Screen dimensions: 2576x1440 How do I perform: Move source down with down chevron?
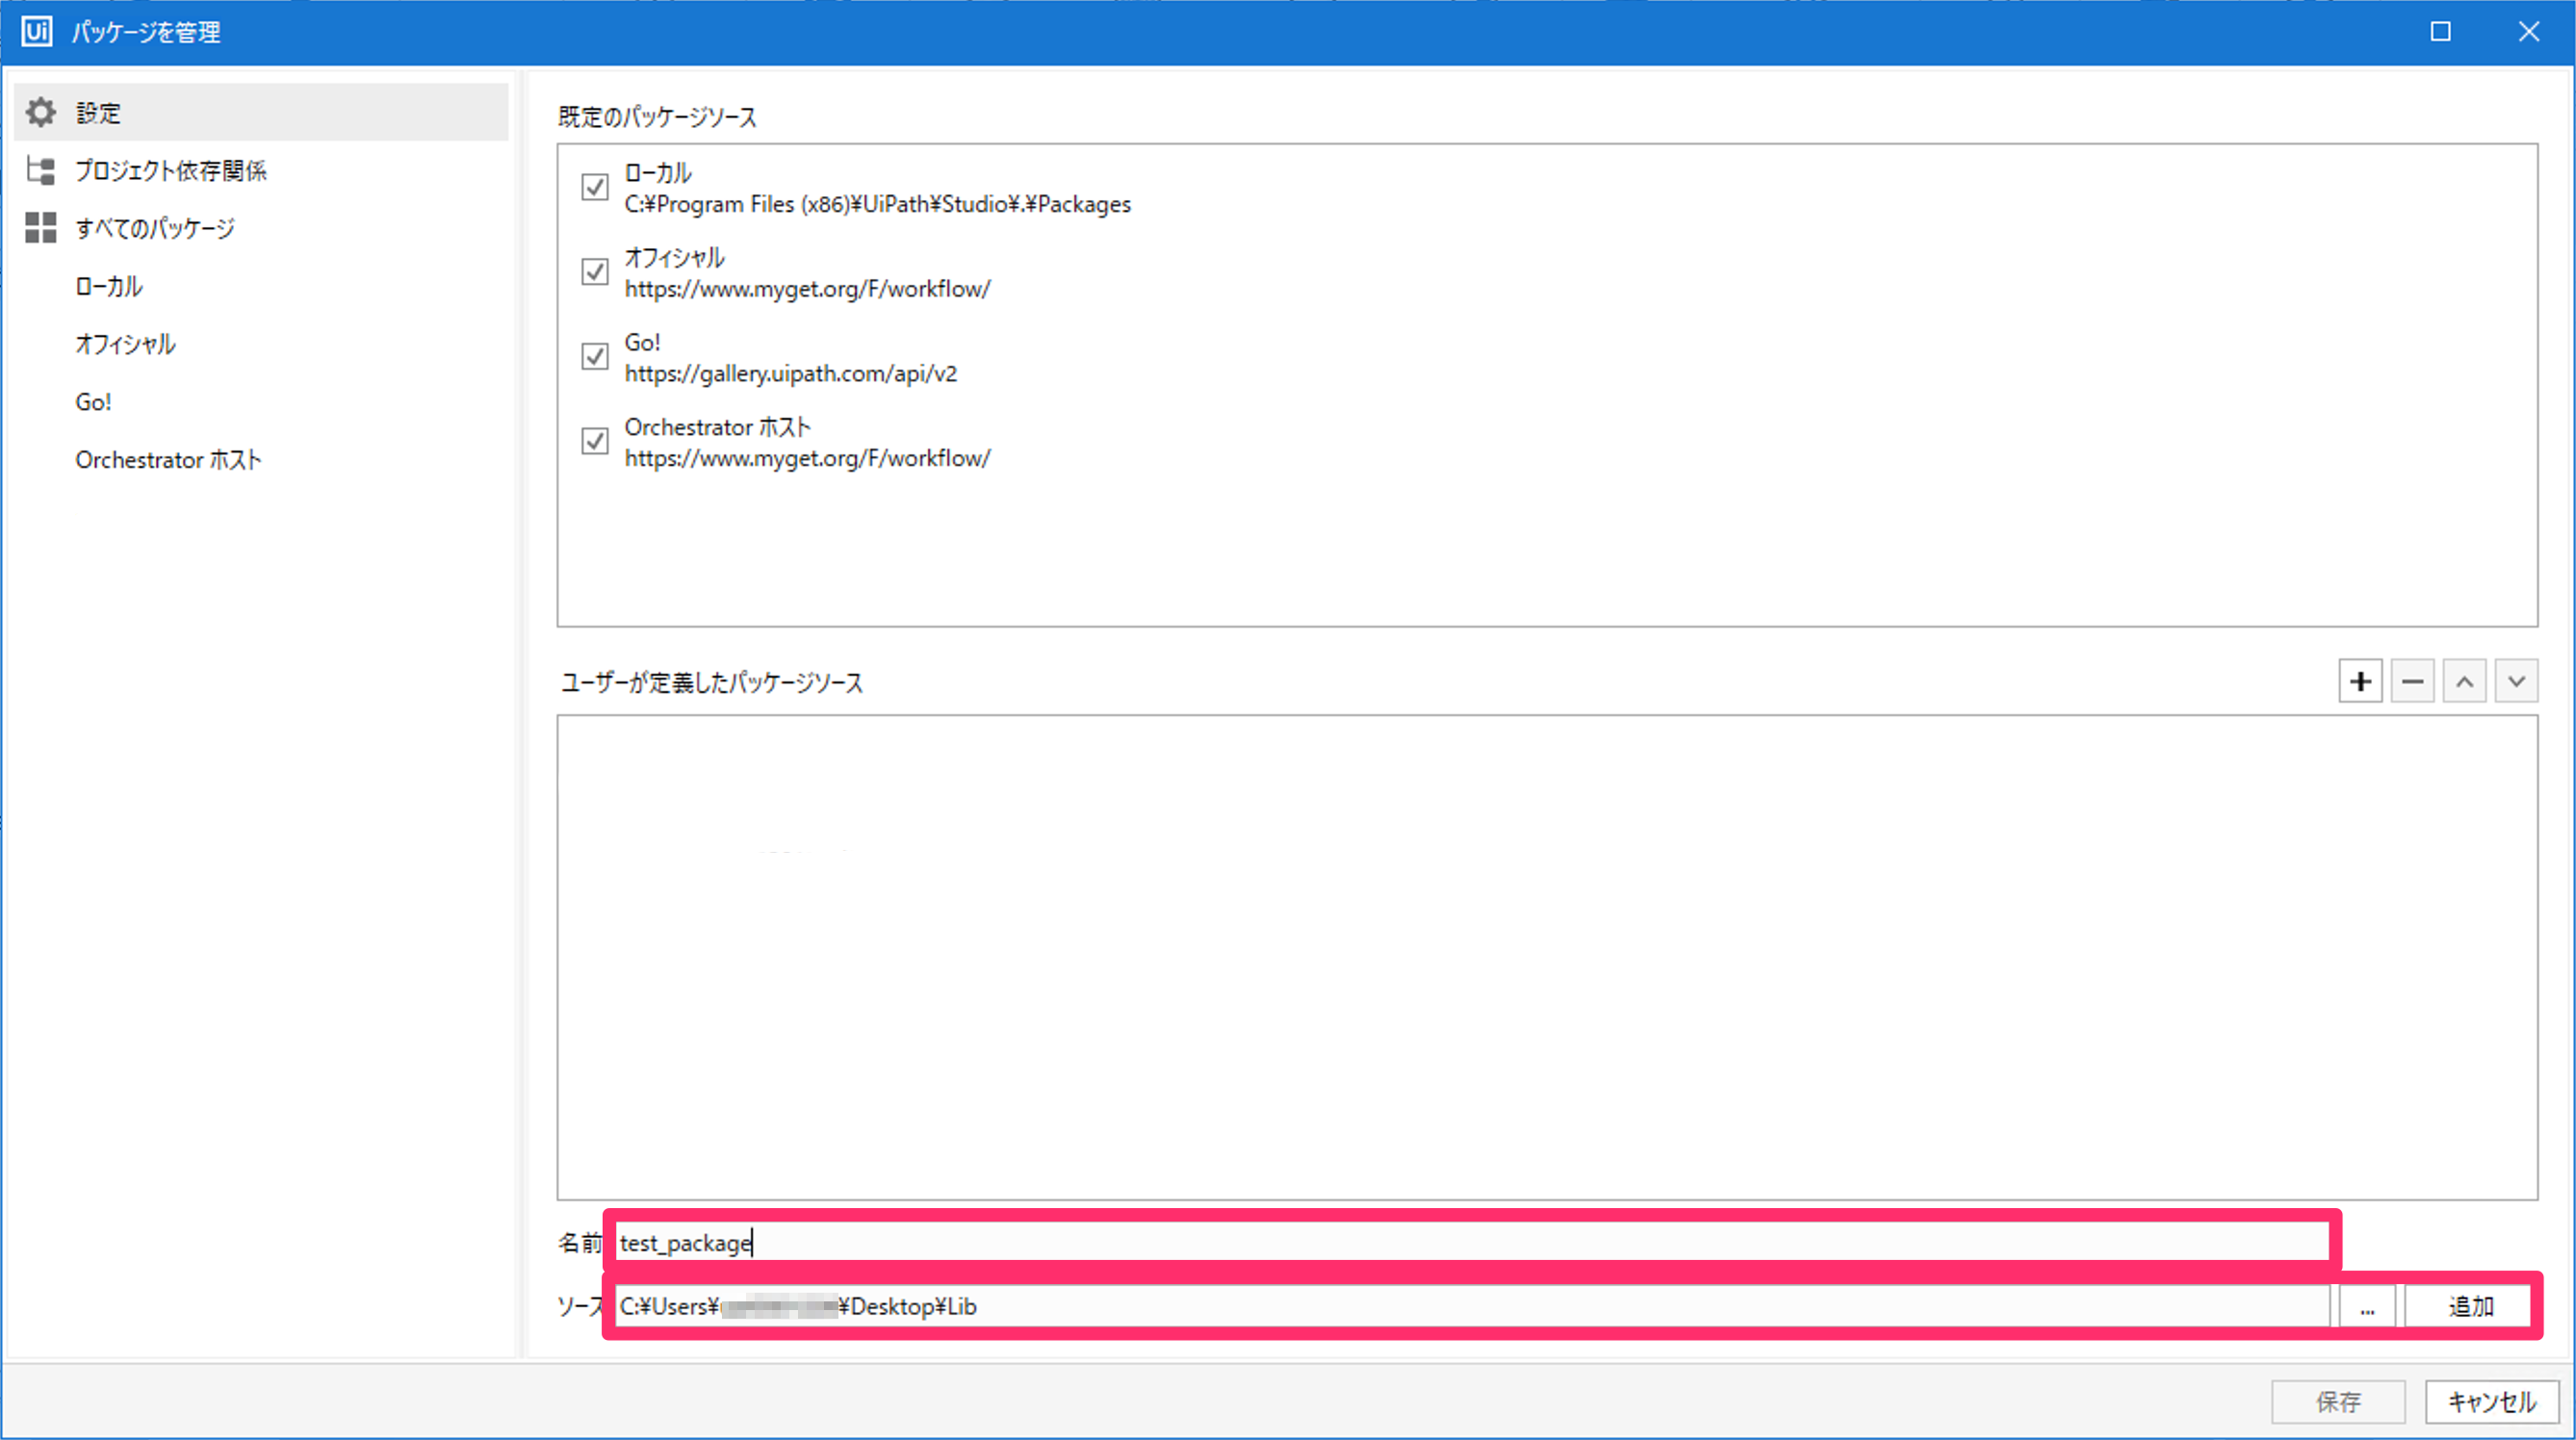pyautogui.click(x=2516, y=682)
